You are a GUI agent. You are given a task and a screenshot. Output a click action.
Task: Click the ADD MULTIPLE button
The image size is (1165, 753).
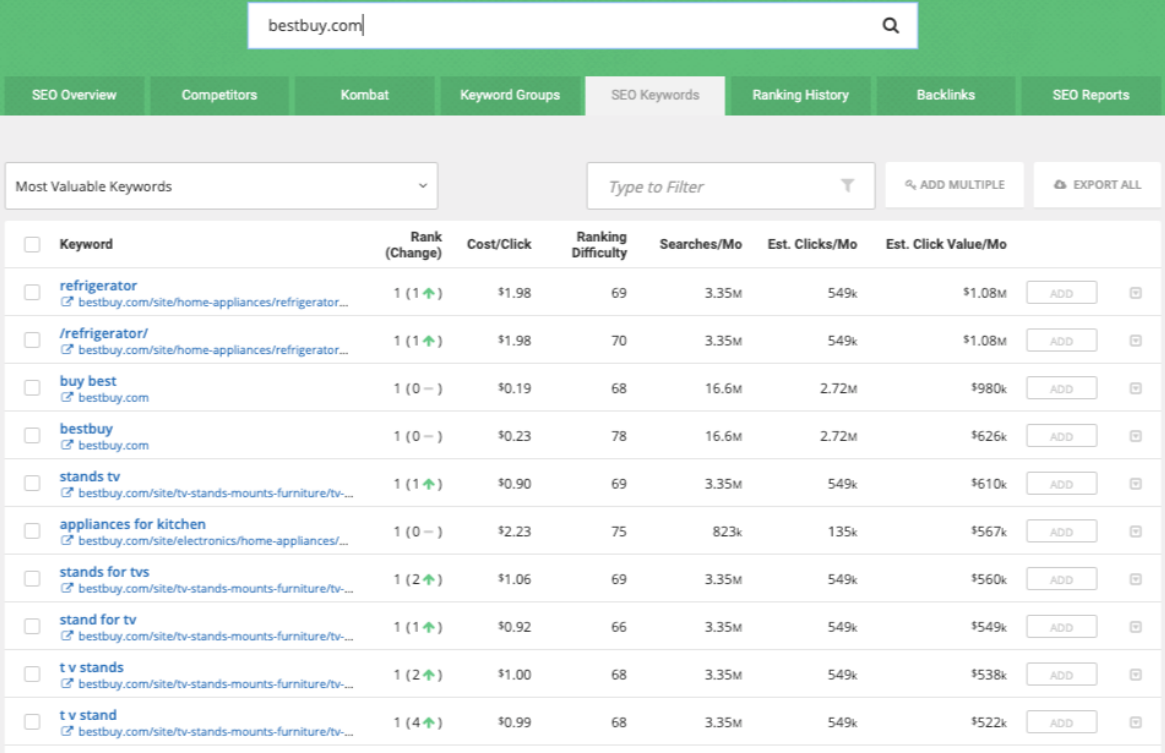[955, 184]
